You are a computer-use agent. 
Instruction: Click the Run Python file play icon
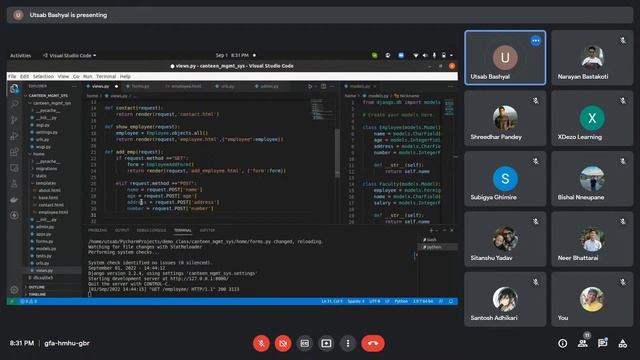coord(310,87)
